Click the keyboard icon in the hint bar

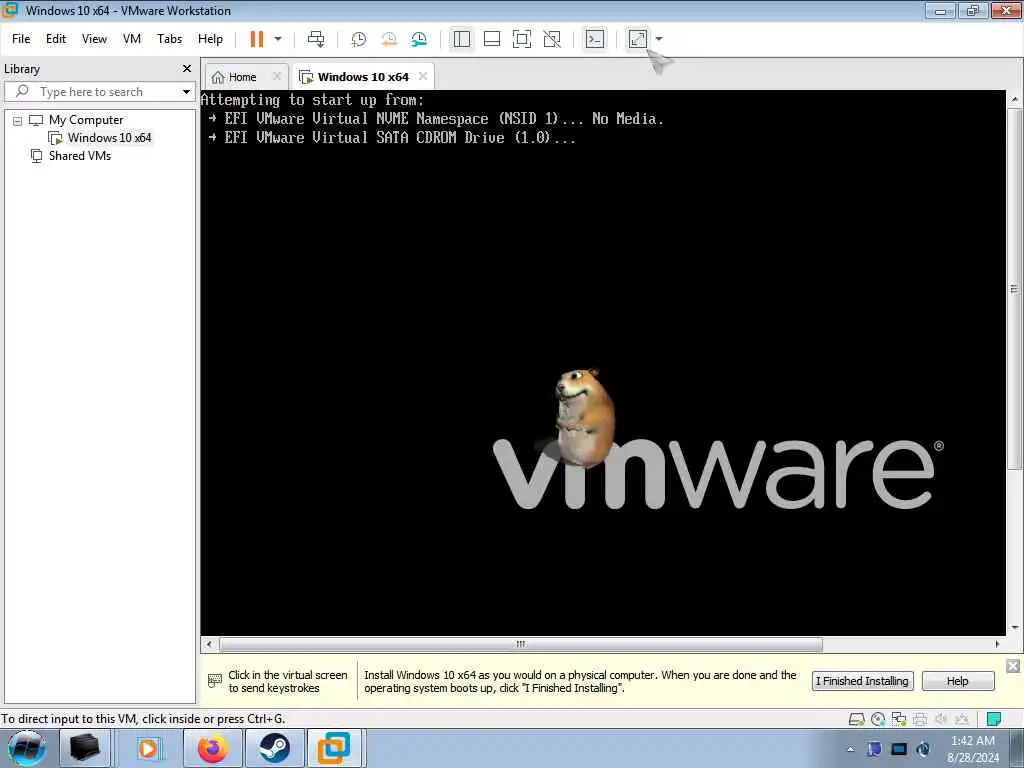tap(214, 681)
